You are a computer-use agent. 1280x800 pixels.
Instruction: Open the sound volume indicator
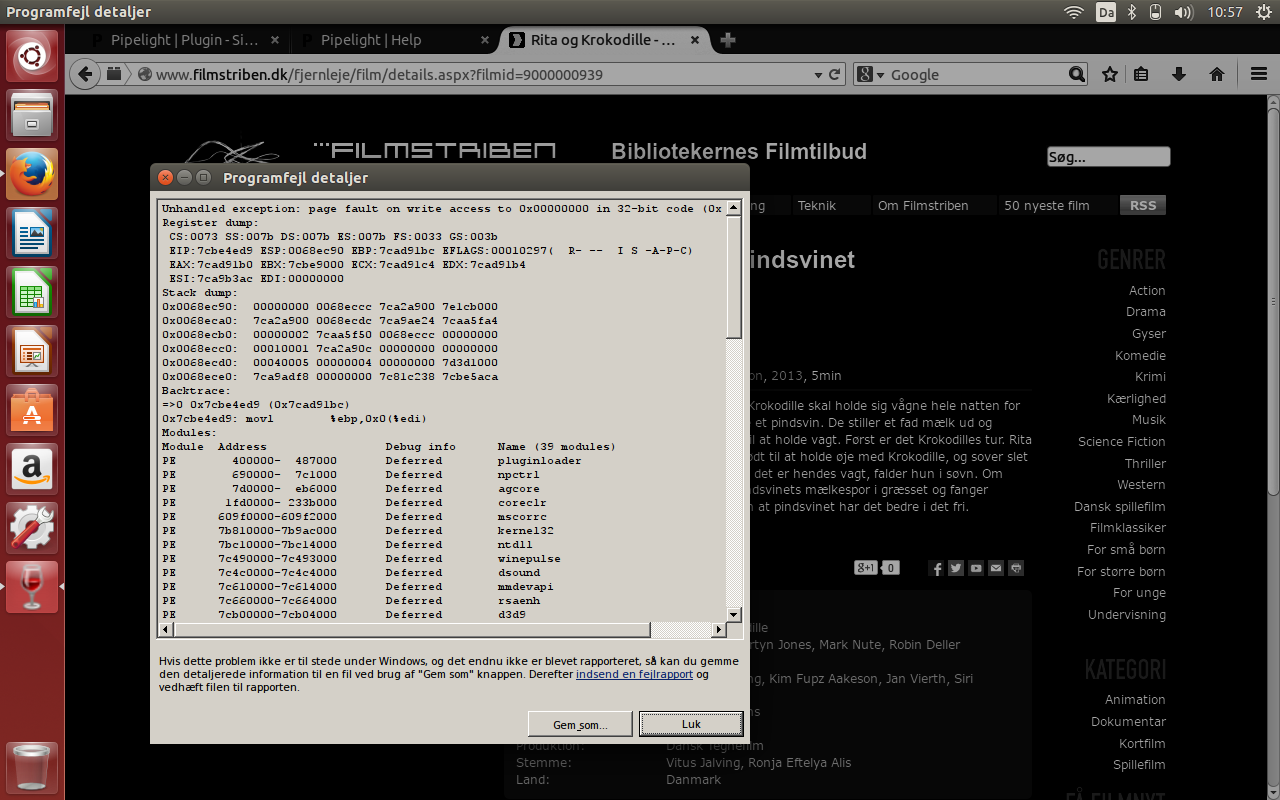[x=1184, y=12]
